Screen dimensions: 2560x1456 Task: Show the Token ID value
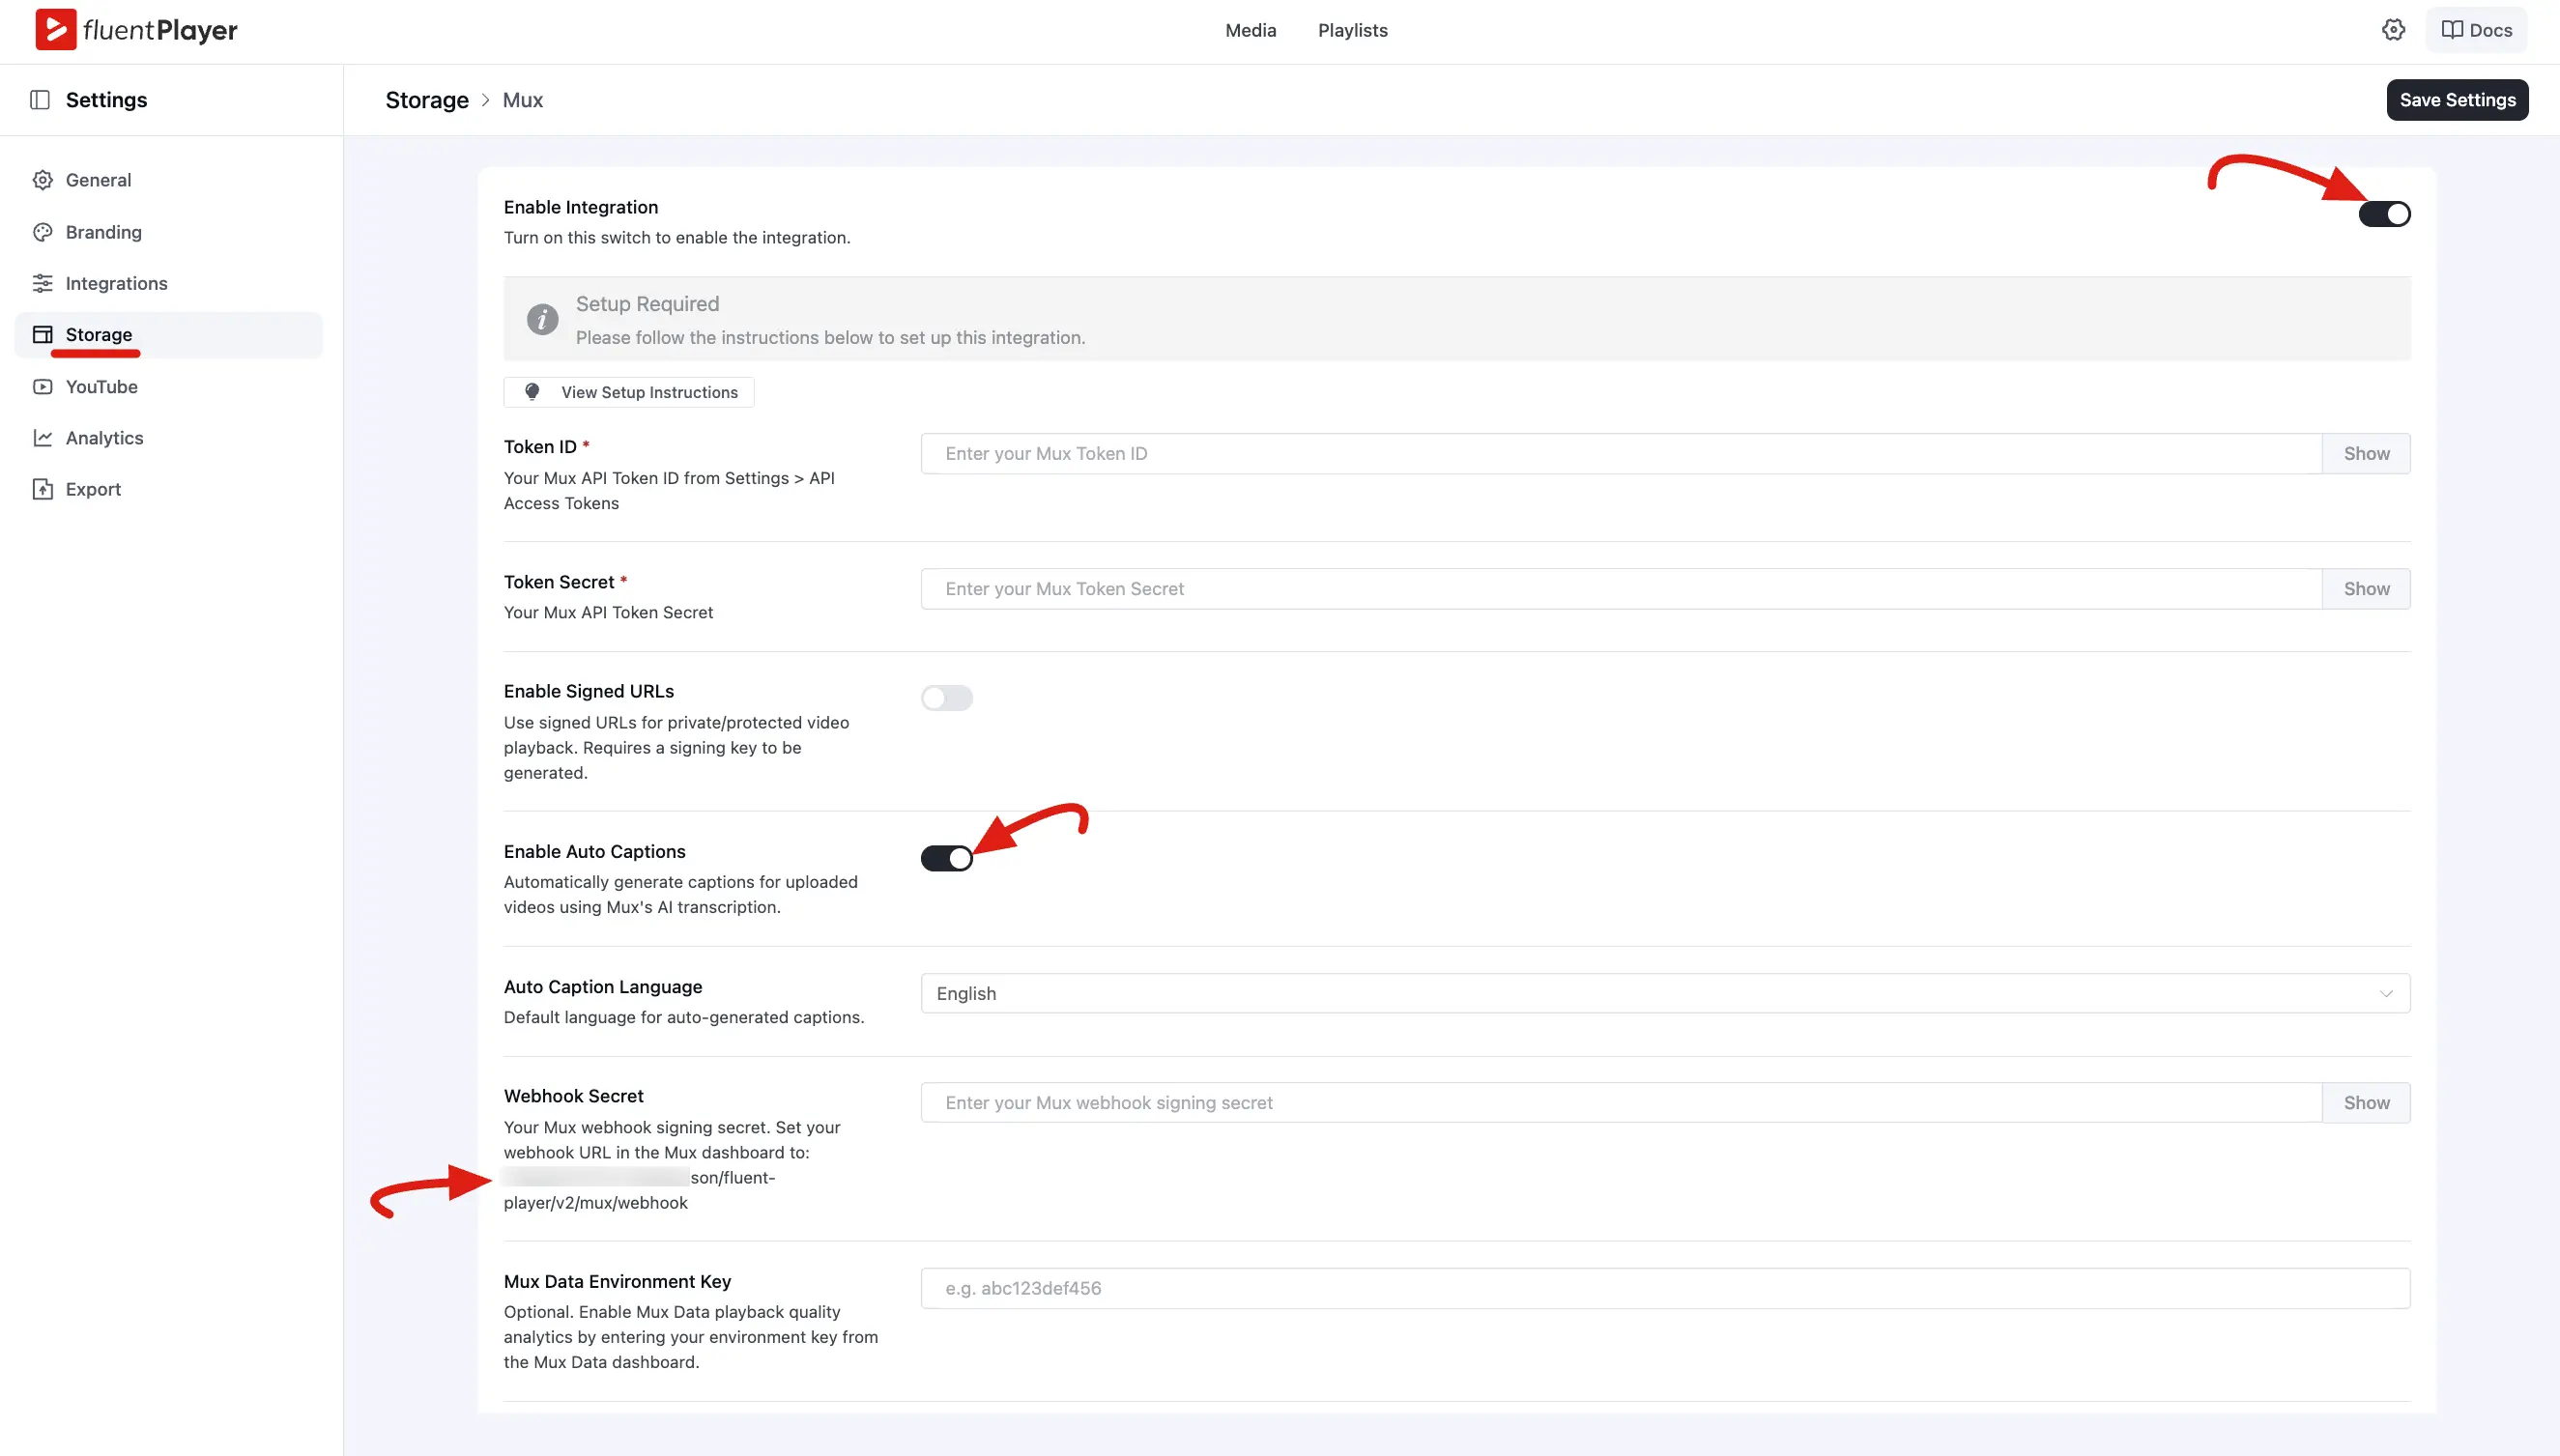[2366, 454]
